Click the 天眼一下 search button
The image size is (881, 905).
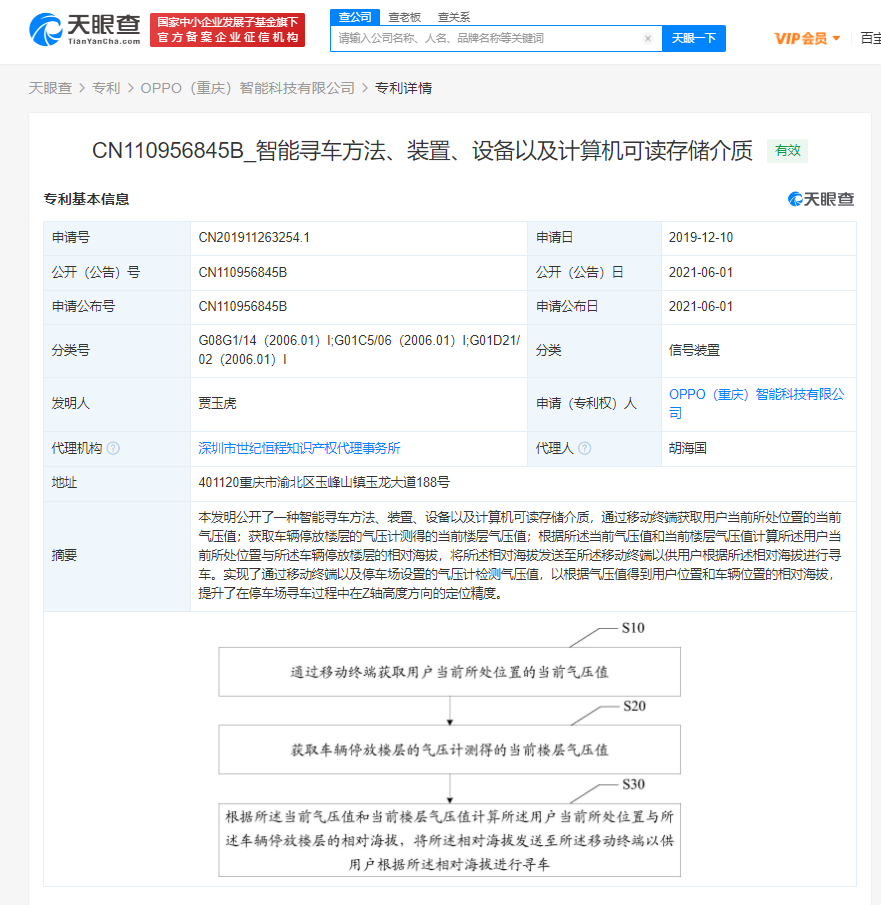click(693, 39)
